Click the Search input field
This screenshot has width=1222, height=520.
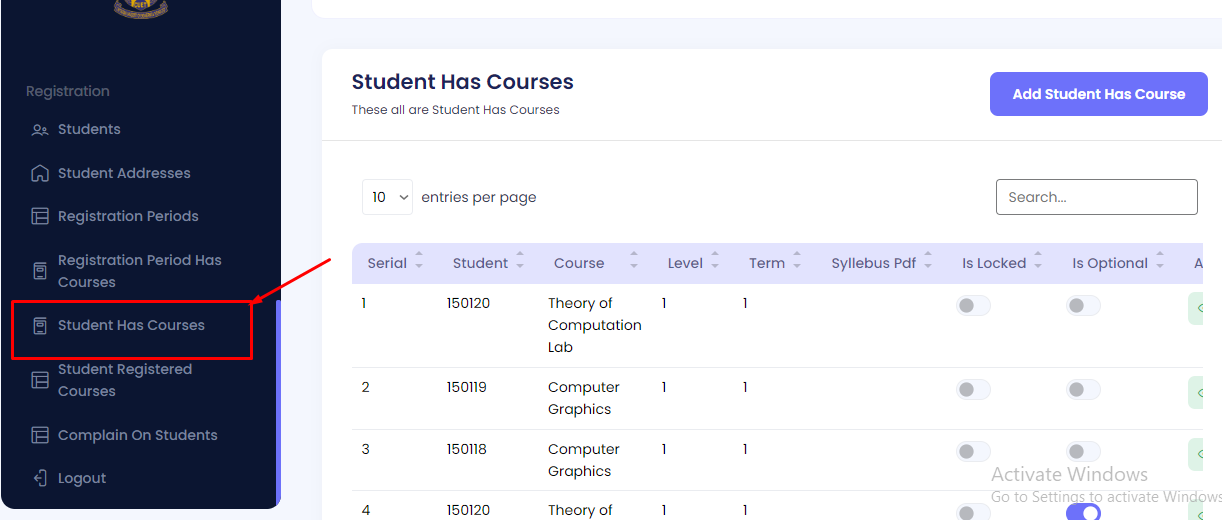pos(1096,197)
